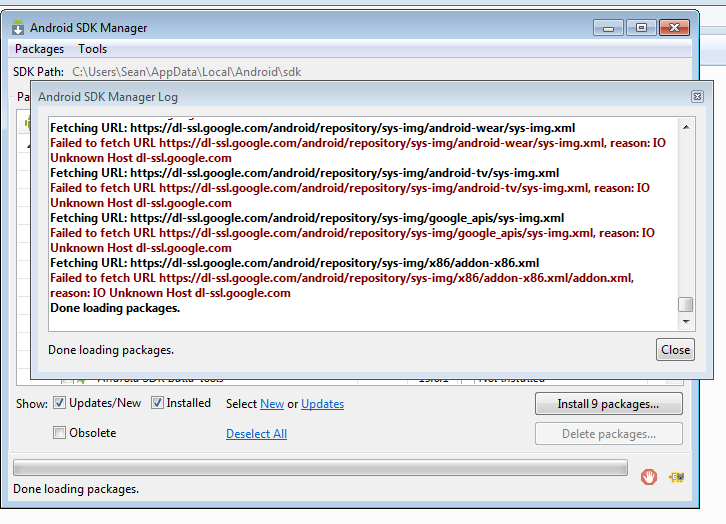
Task: Click the android-tv Failed to fetch error line
Action: tap(350, 195)
